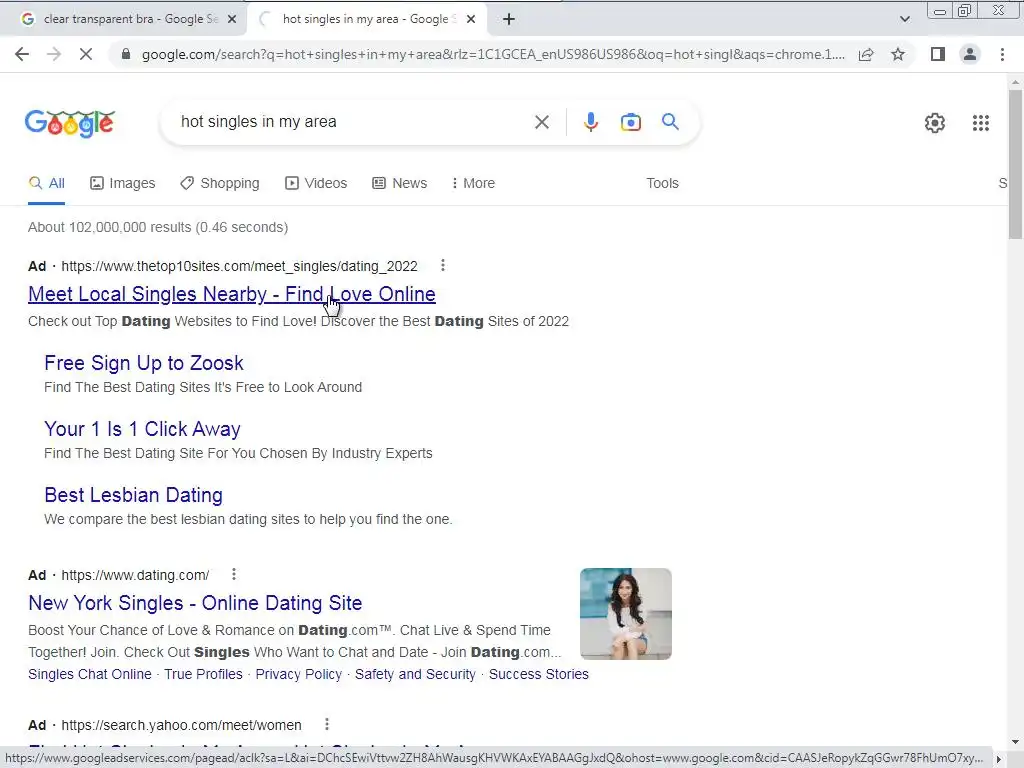The height and width of the screenshot is (768, 1024).
Task: Select the All results tab
Action: (46, 184)
